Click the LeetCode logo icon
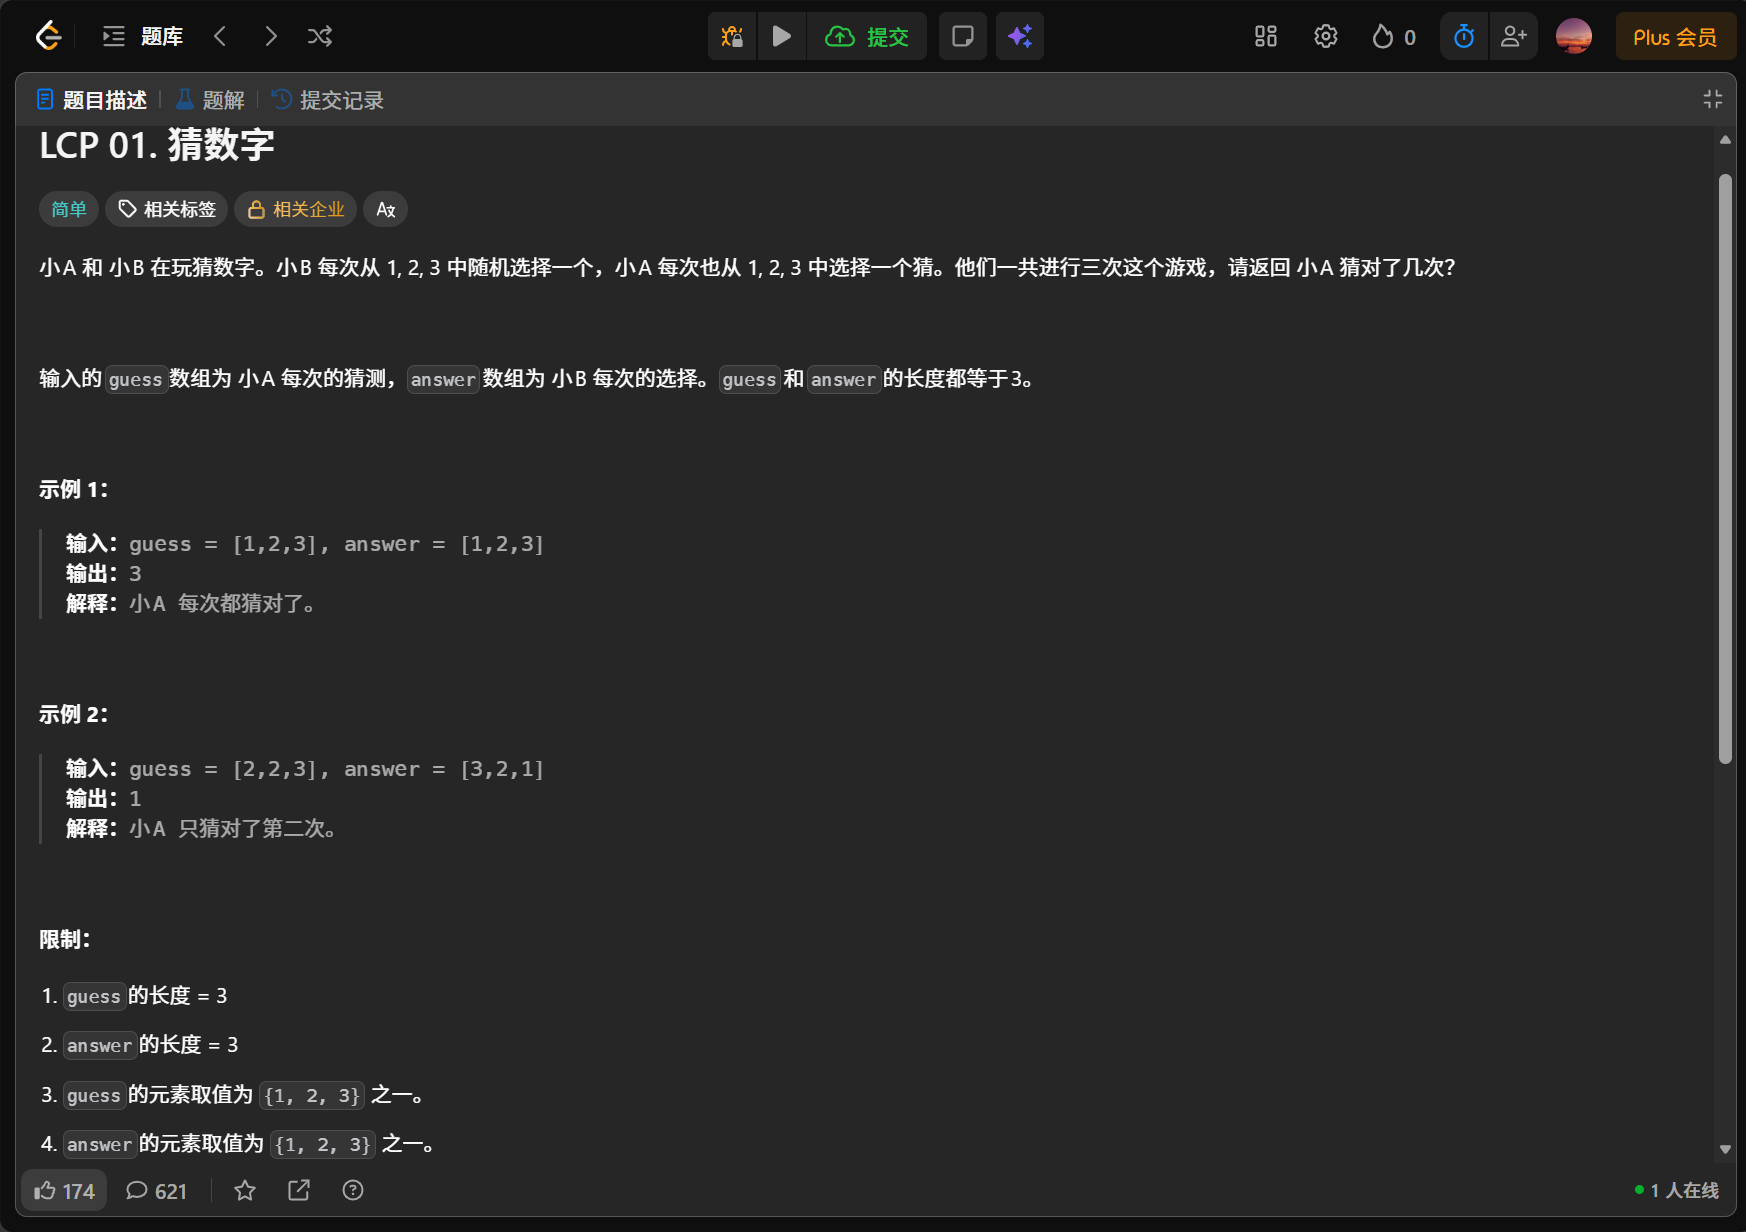 tap(48, 37)
